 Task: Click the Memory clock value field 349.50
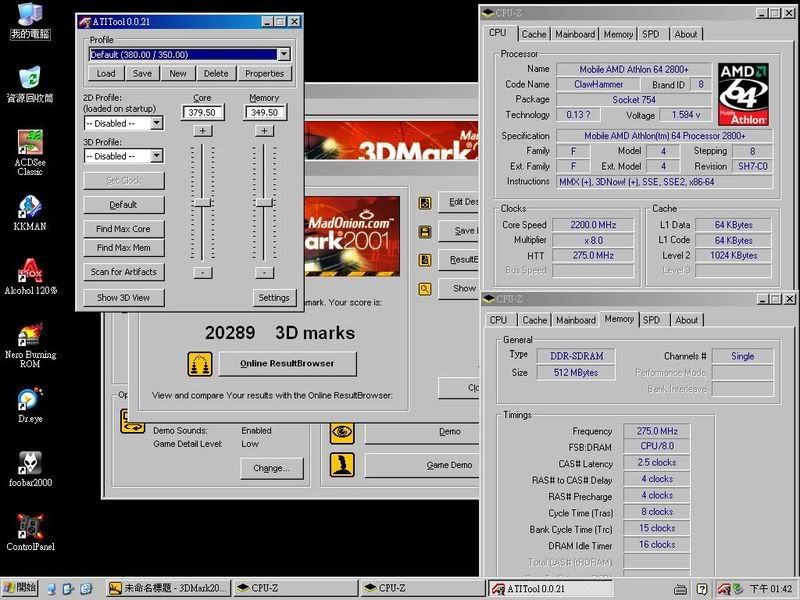264,112
